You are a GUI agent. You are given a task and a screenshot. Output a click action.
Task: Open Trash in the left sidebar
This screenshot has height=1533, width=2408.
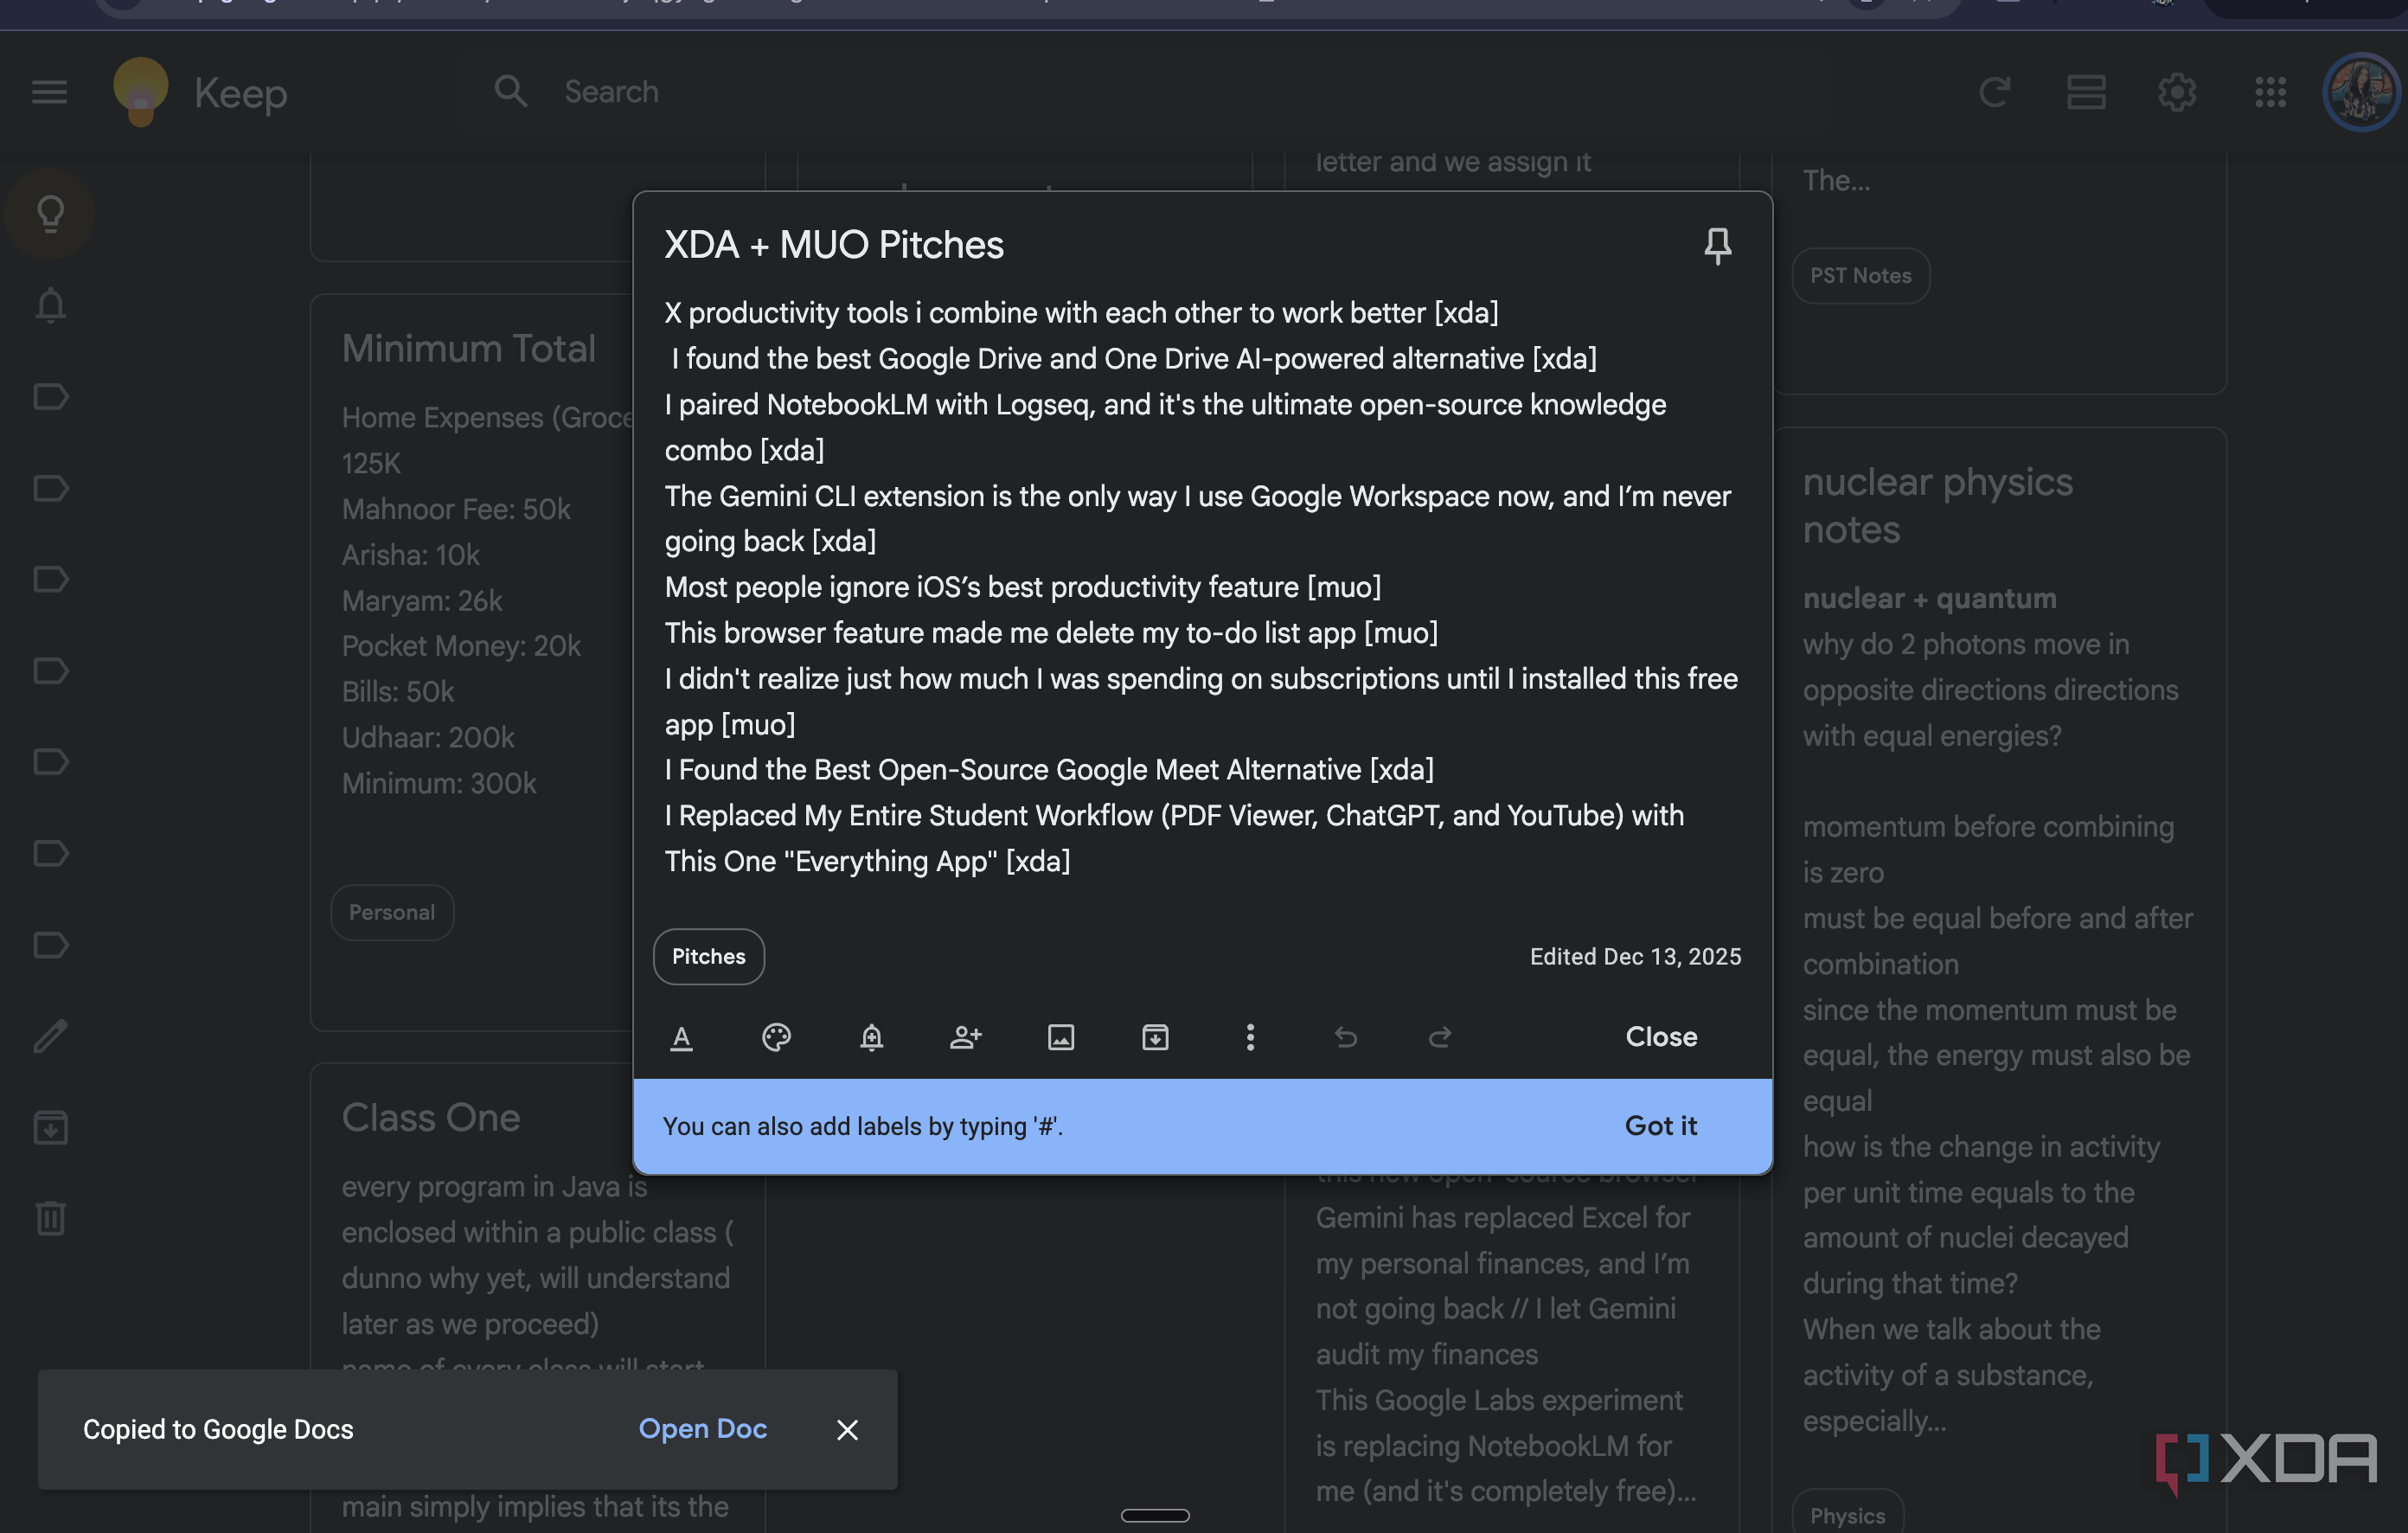click(50, 1218)
